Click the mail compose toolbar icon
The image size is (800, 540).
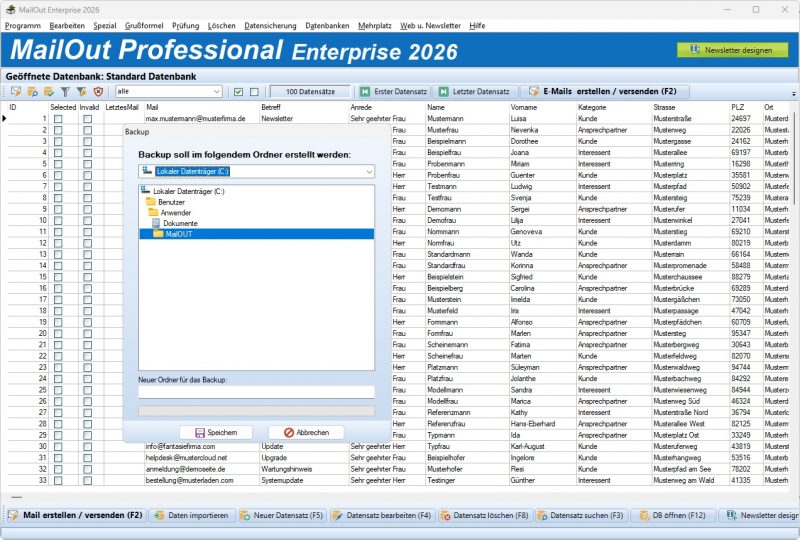[16, 91]
